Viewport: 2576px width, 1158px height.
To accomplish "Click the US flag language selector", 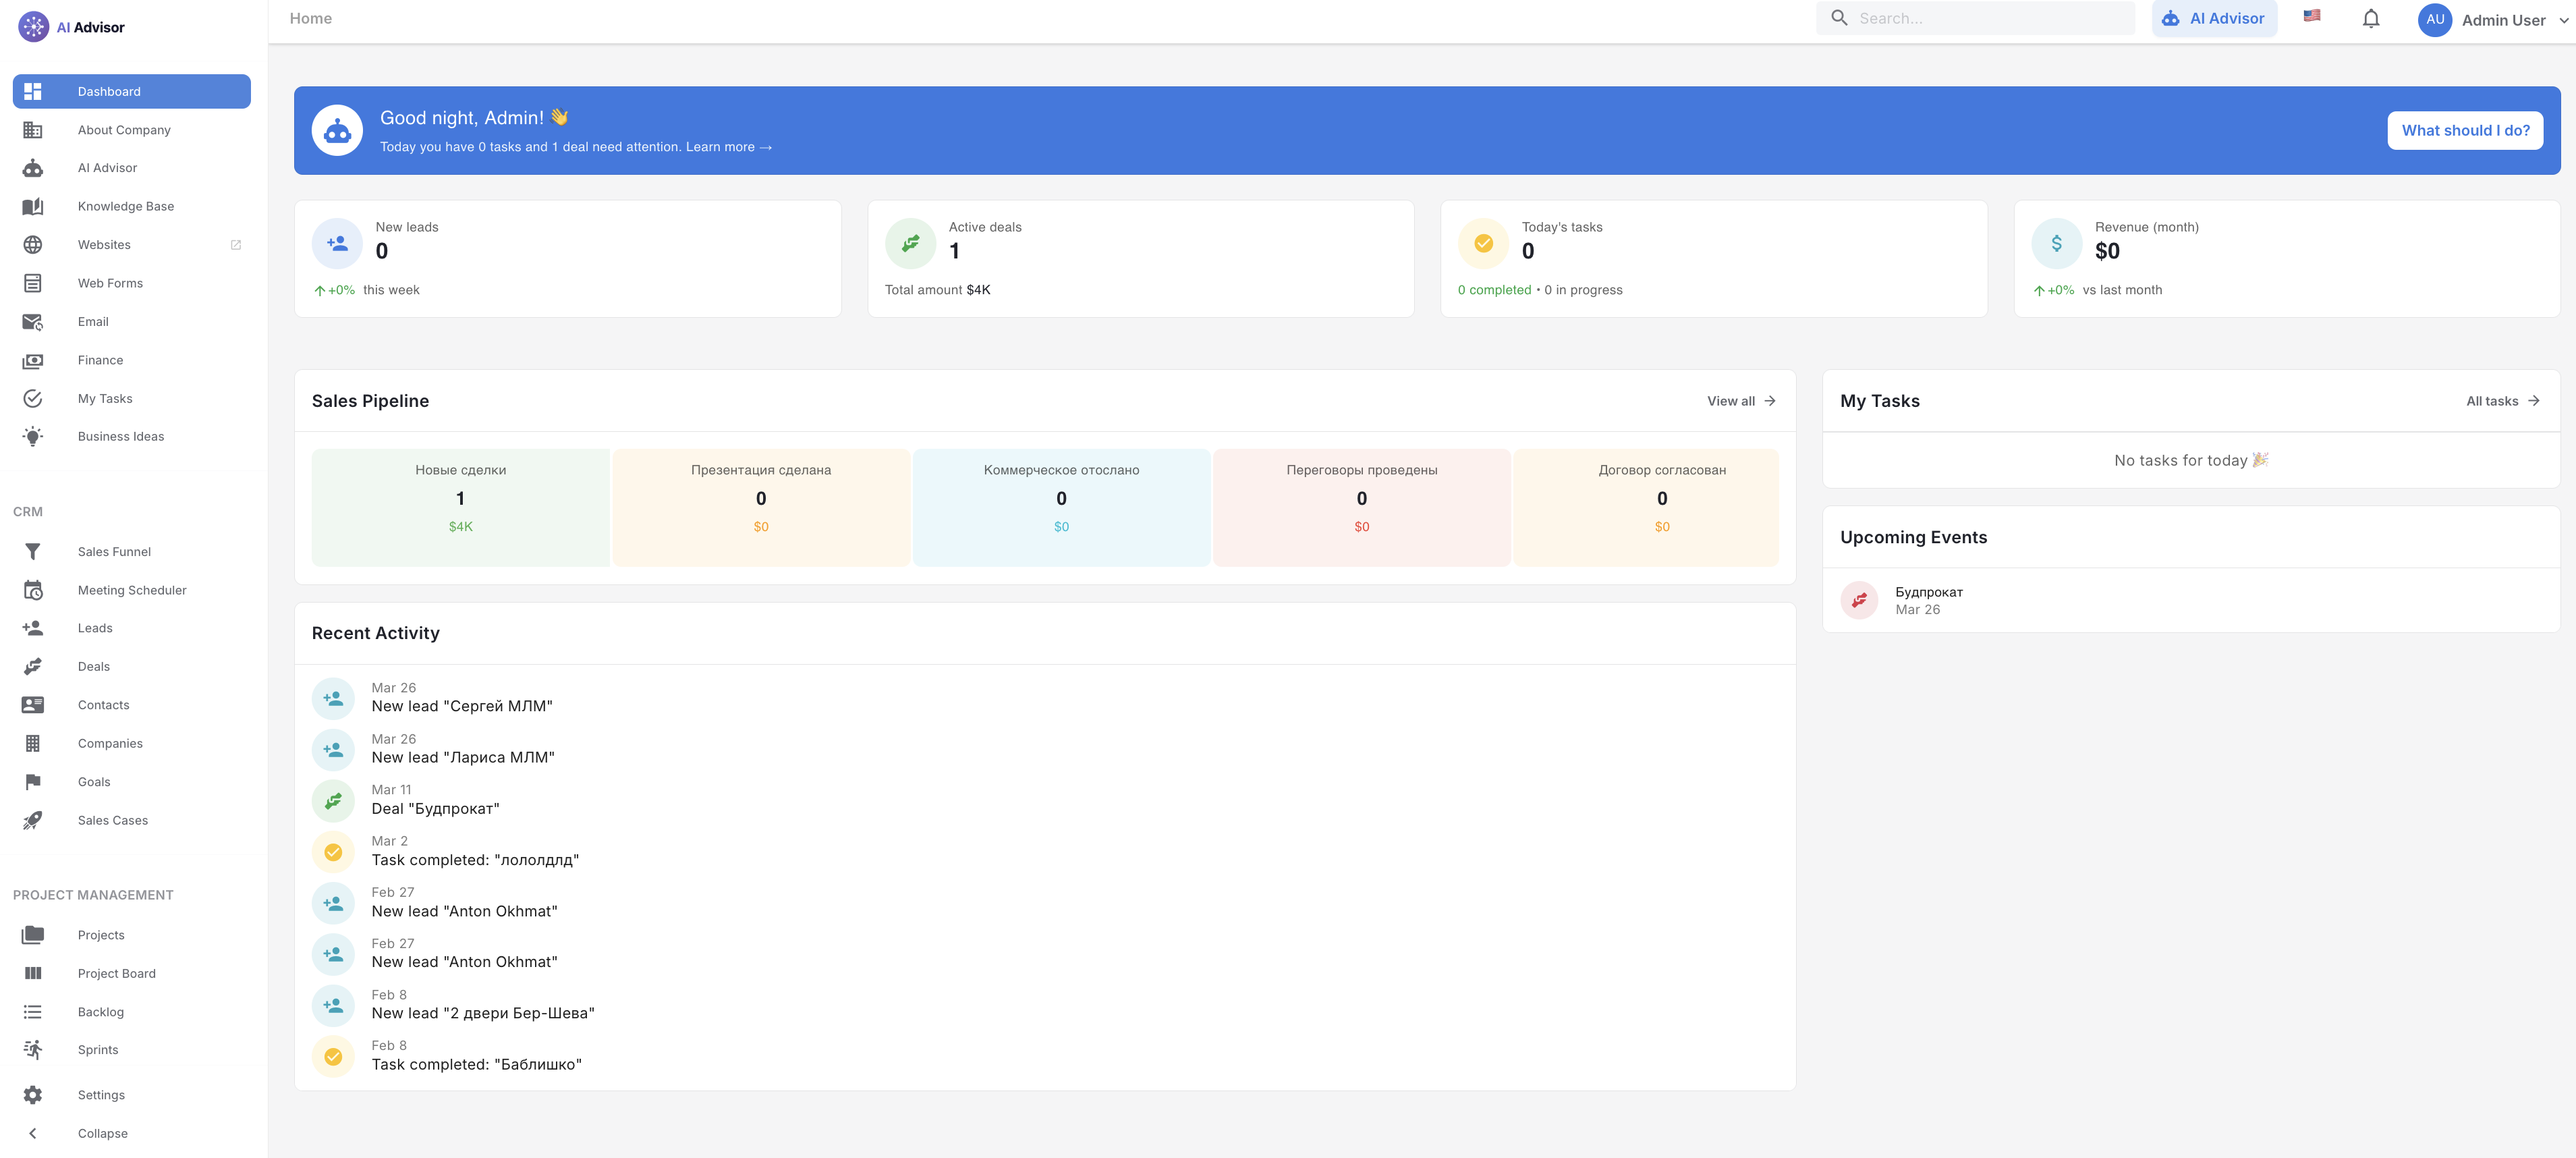I will pos(2312,15).
